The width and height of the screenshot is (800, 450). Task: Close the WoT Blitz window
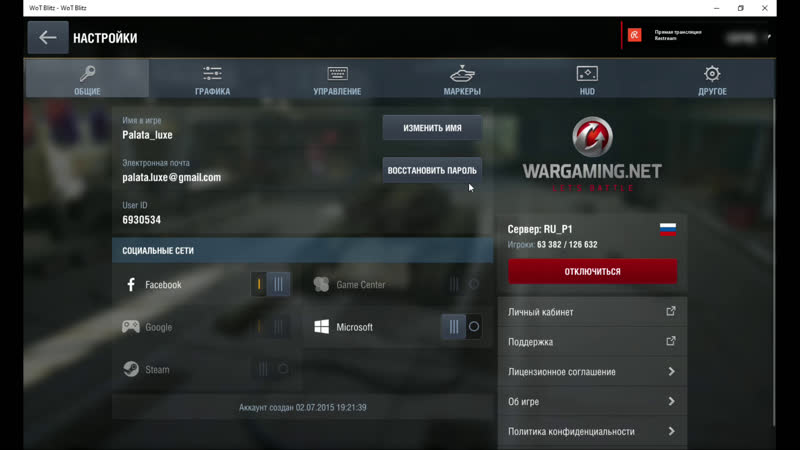click(764, 8)
